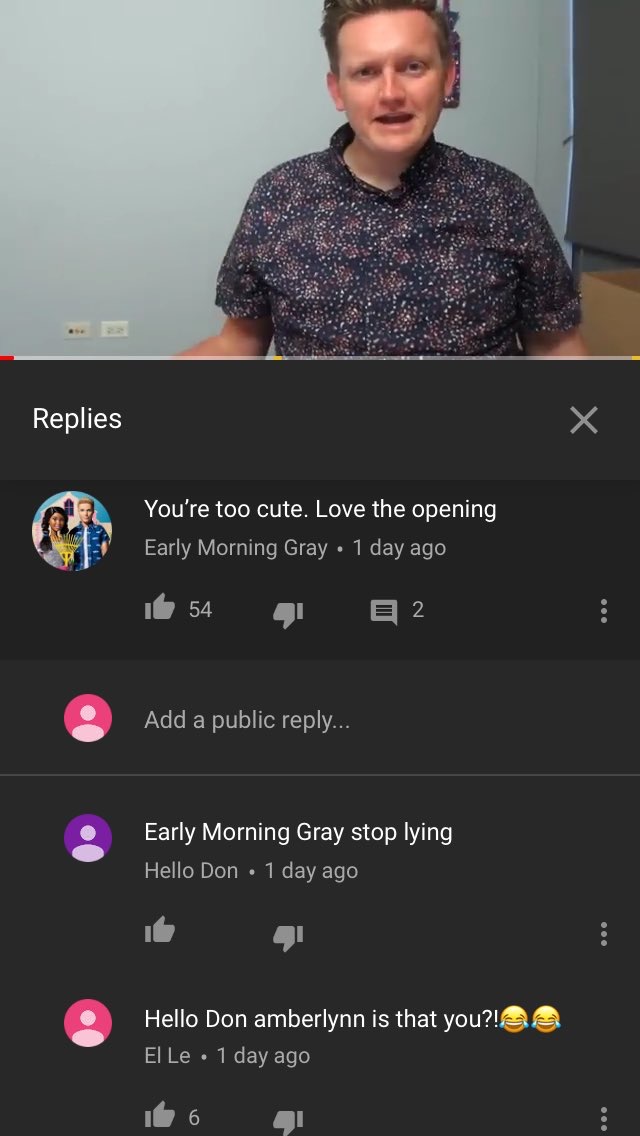640x1136 pixels.
Task: Open more options for Hello Don's reply
Action: point(604,934)
